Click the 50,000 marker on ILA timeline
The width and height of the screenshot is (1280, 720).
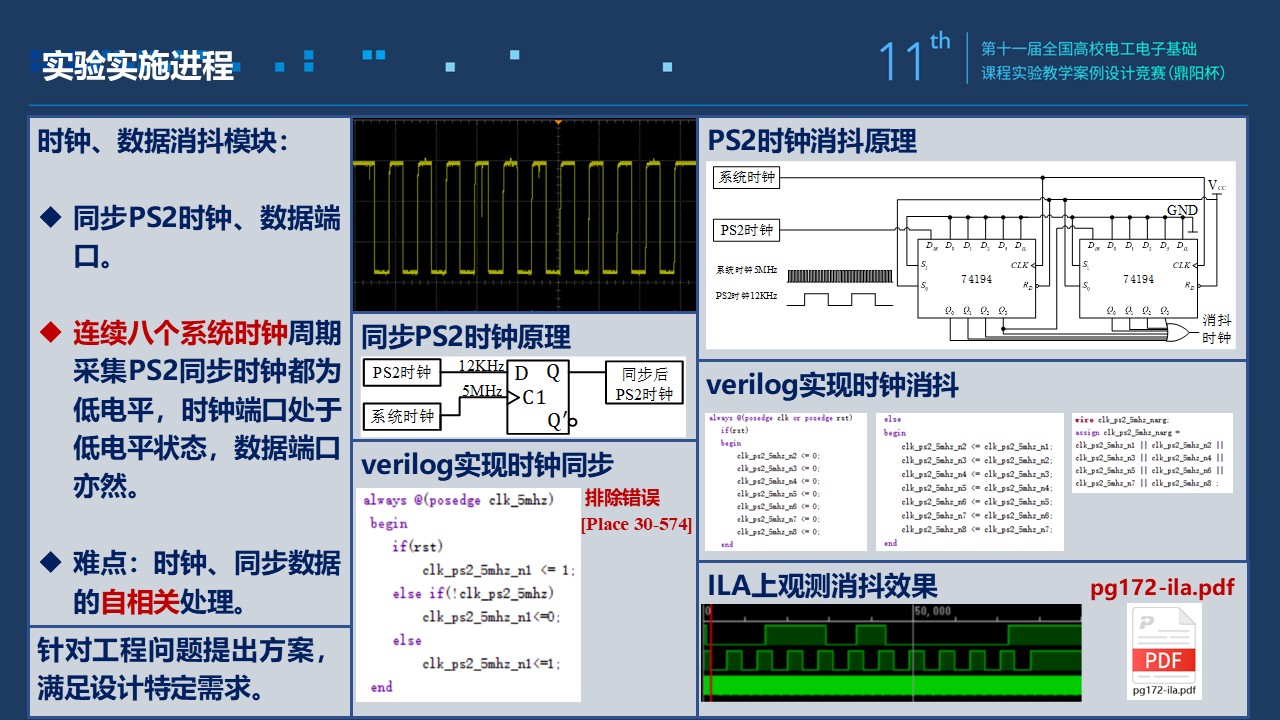pos(932,610)
